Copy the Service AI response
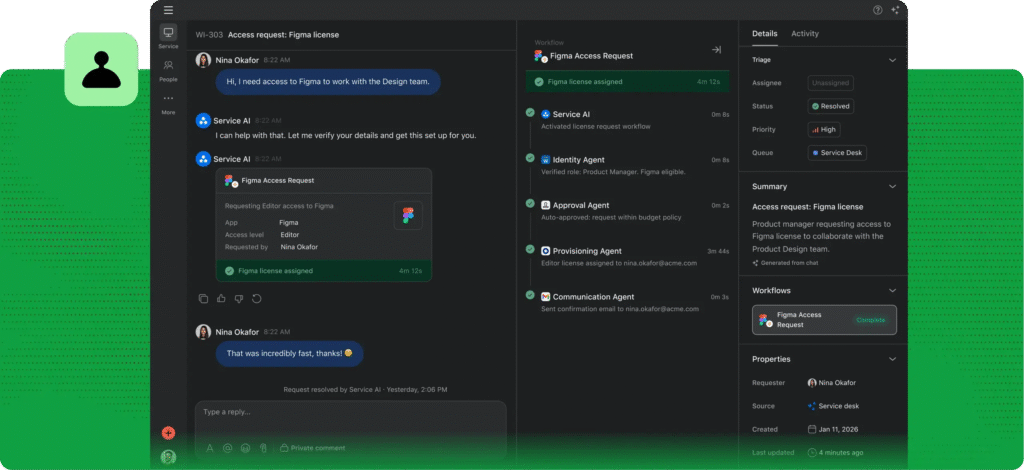Screen dimensions: 1024x470 [203, 298]
